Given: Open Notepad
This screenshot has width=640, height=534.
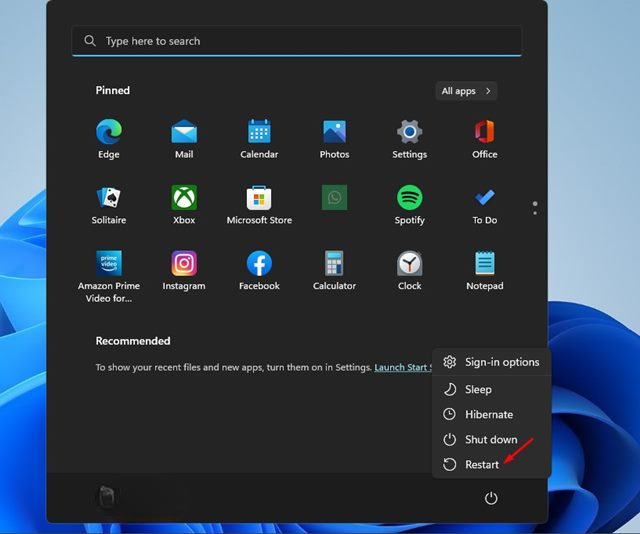Looking at the screenshot, I should click(484, 270).
